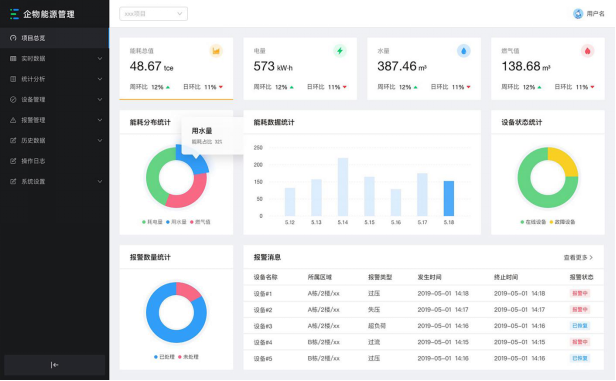Select the 能耗总值 48.67 tce card
This screenshot has height=381, width=616.
176,69
